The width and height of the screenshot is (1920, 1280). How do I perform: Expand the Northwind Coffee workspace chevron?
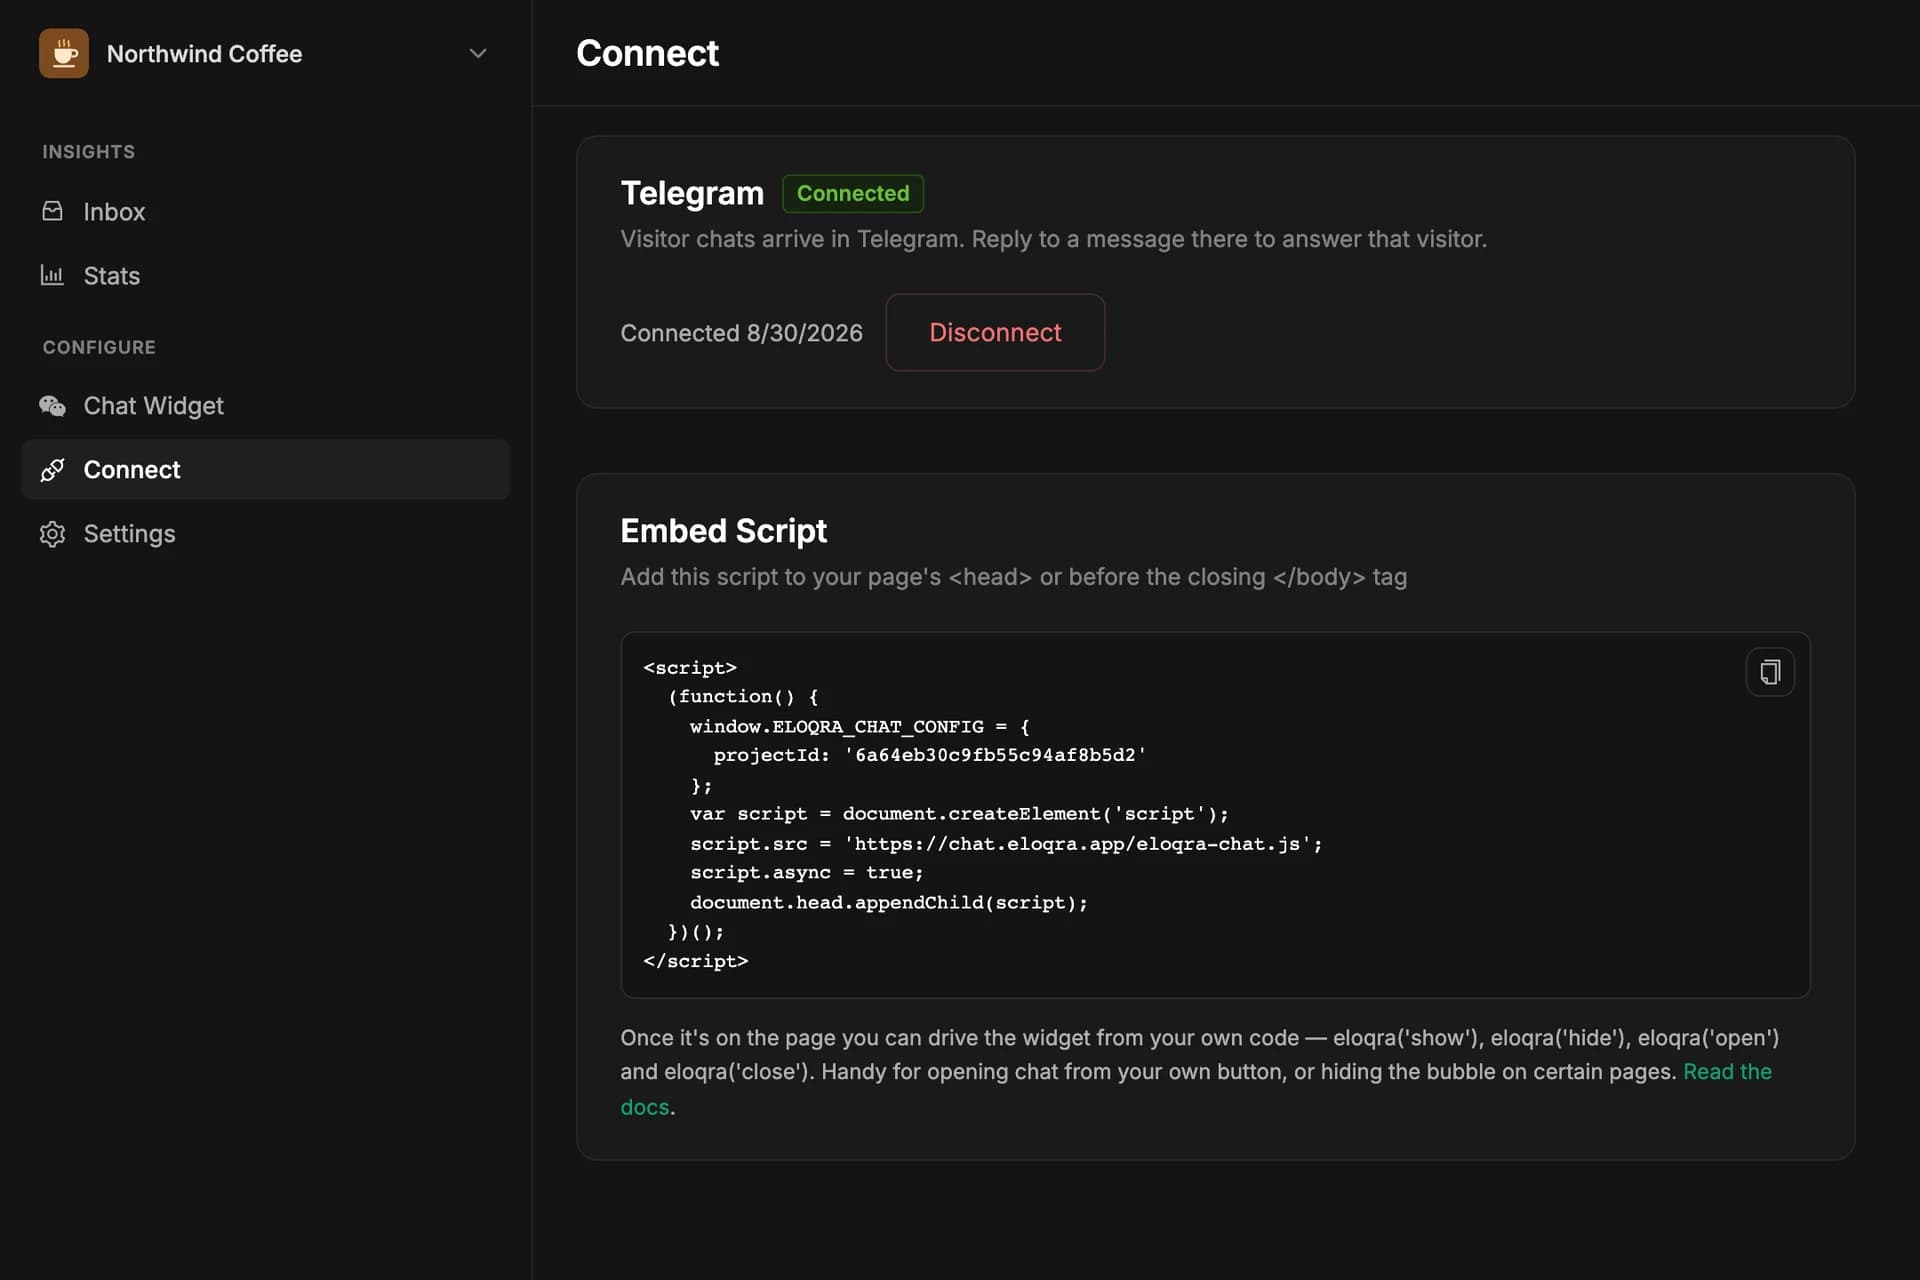coord(478,53)
